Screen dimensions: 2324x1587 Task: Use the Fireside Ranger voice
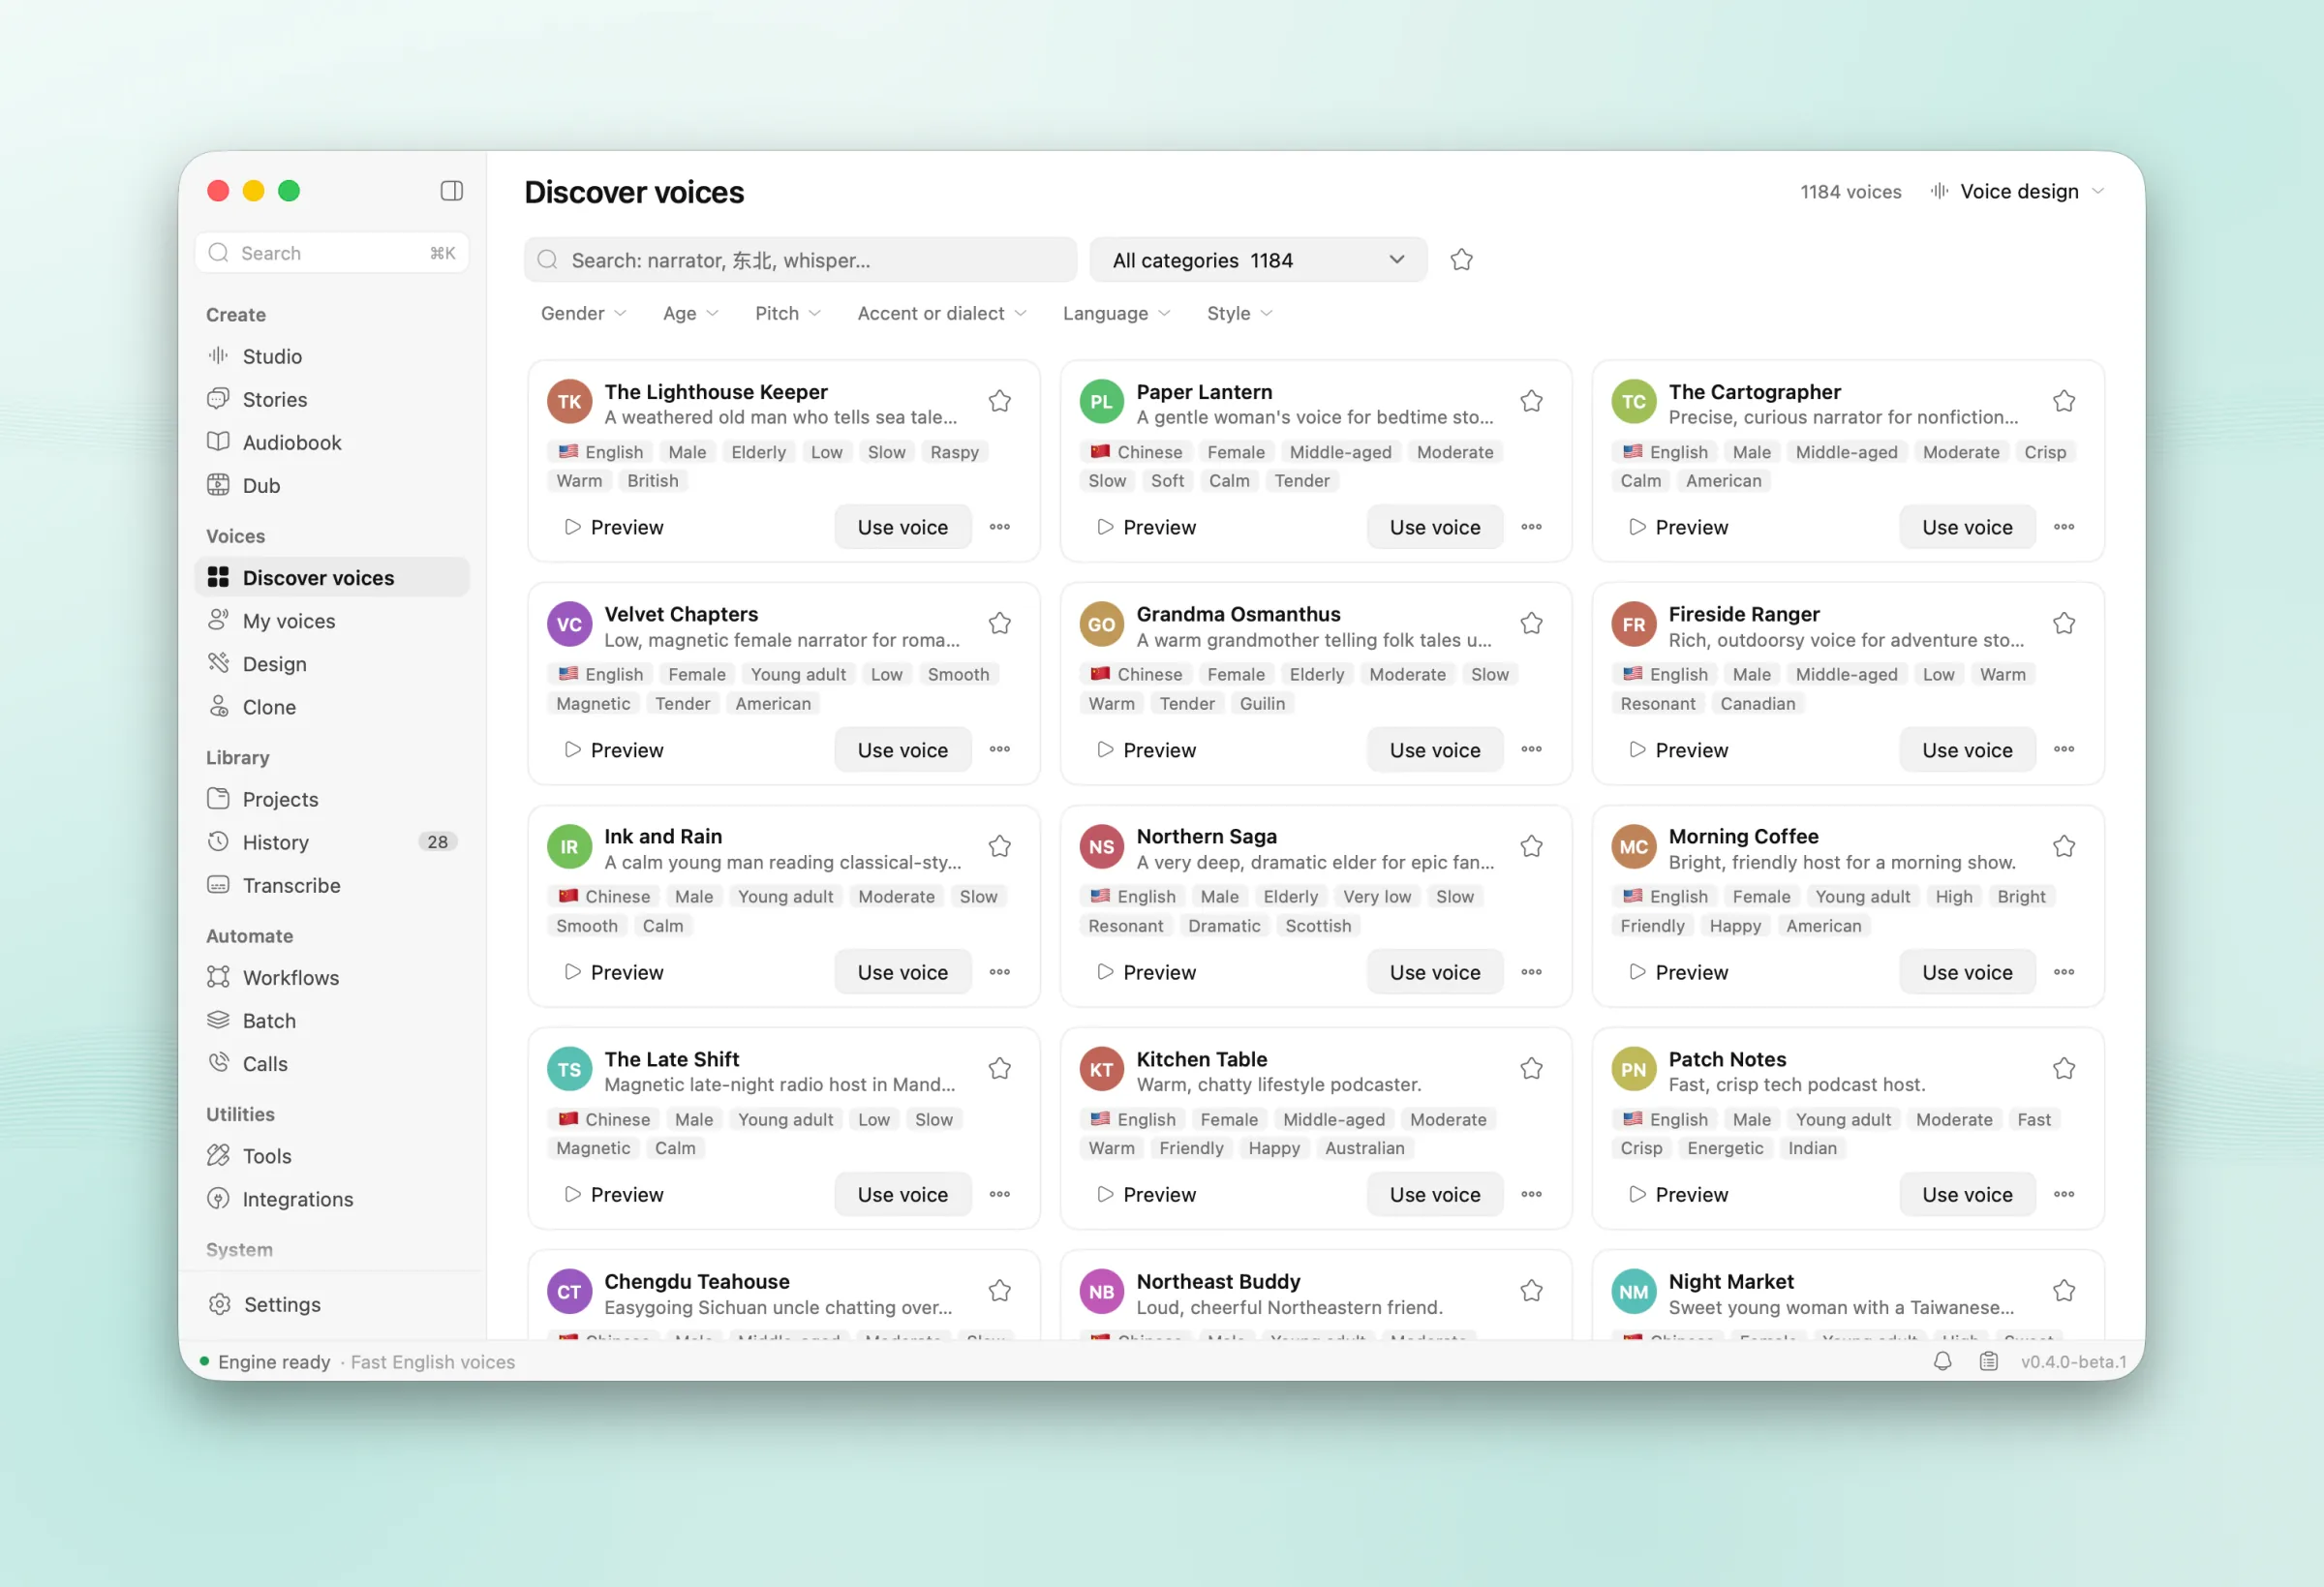coord(1967,750)
